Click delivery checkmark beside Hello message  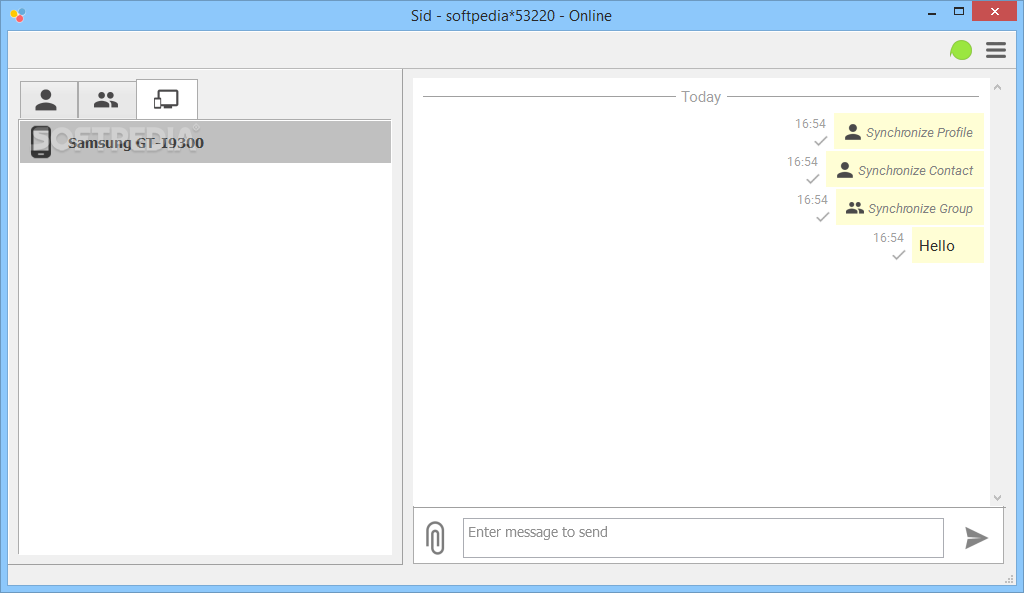point(899,255)
